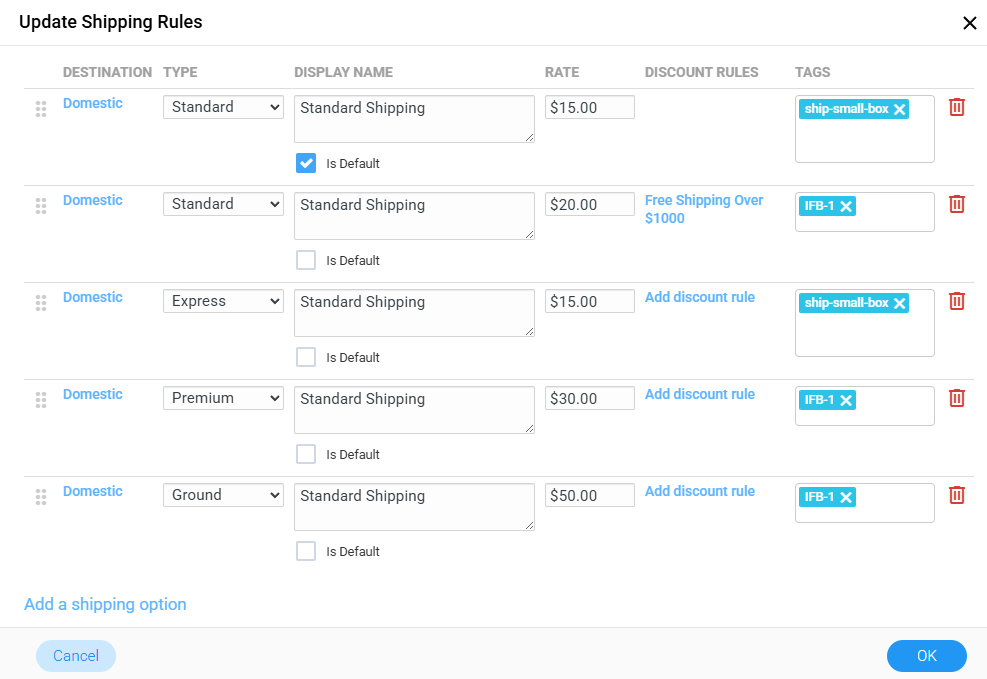This screenshot has width=987, height=679.
Task: Add discount rule to Premium row
Action: [x=699, y=394]
